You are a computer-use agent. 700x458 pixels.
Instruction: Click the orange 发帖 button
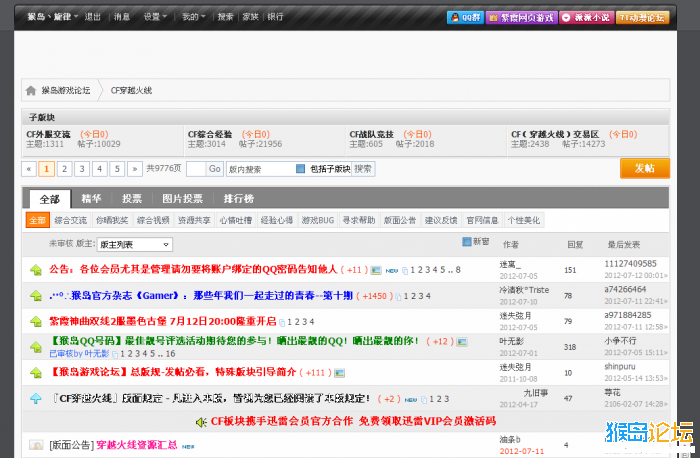click(x=645, y=168)
